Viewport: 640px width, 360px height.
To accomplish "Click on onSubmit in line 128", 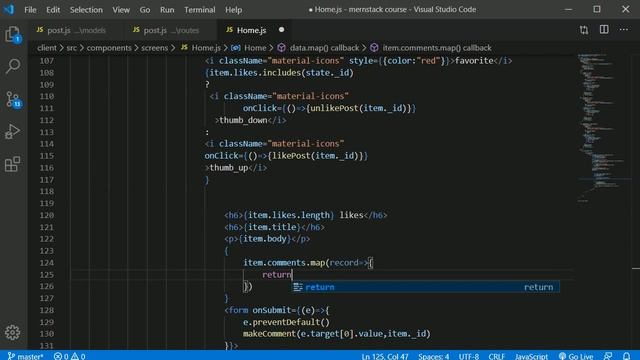I will (271, 310).
